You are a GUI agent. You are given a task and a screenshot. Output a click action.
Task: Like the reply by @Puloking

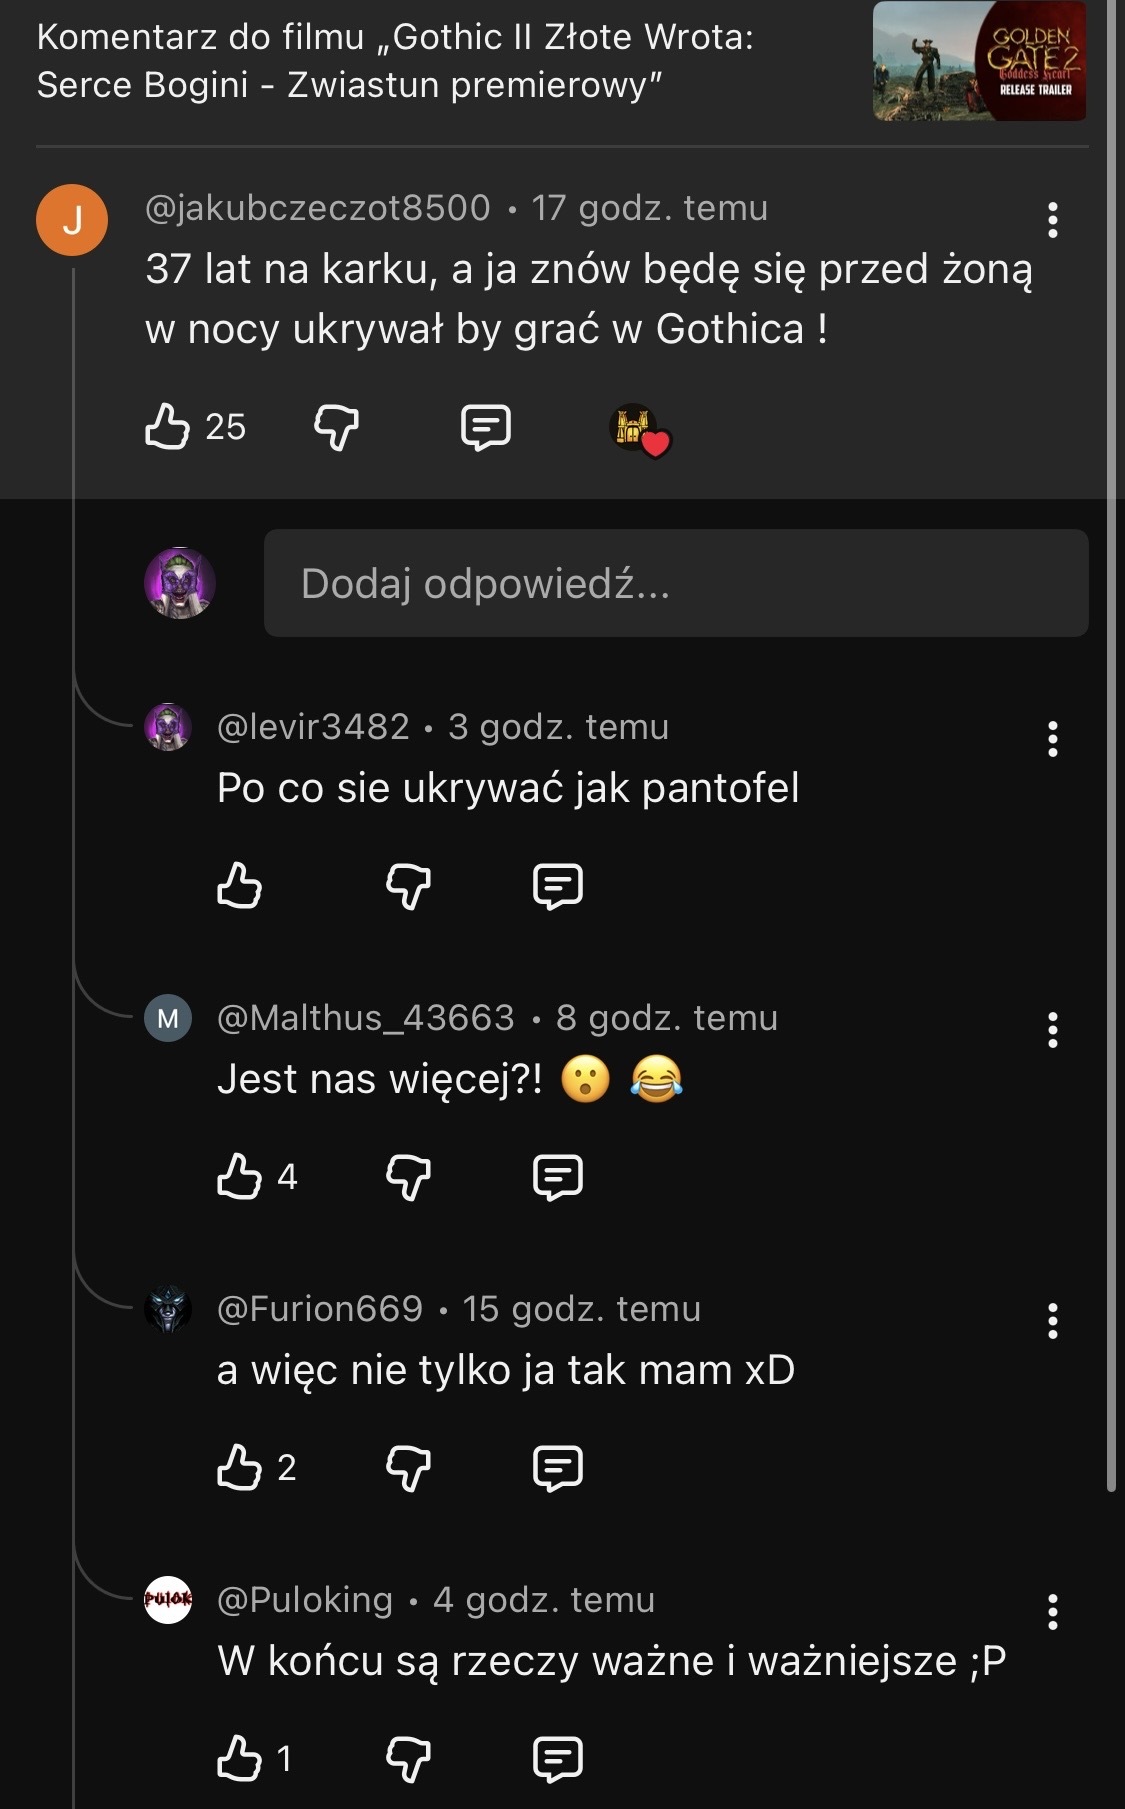tap(240, 1759)
